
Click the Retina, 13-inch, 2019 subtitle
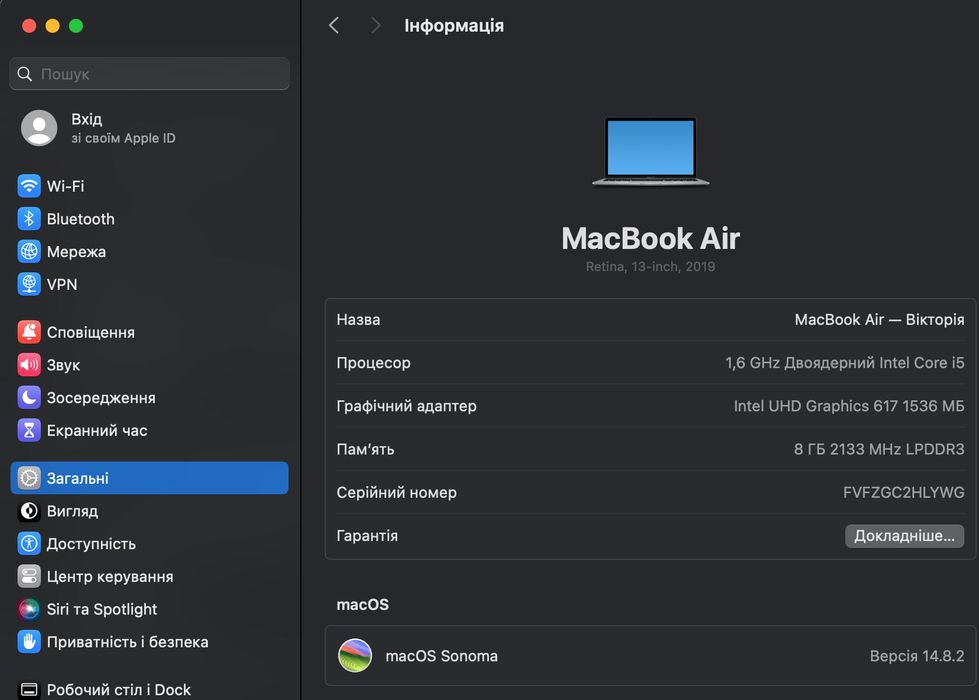click(651, 267)
